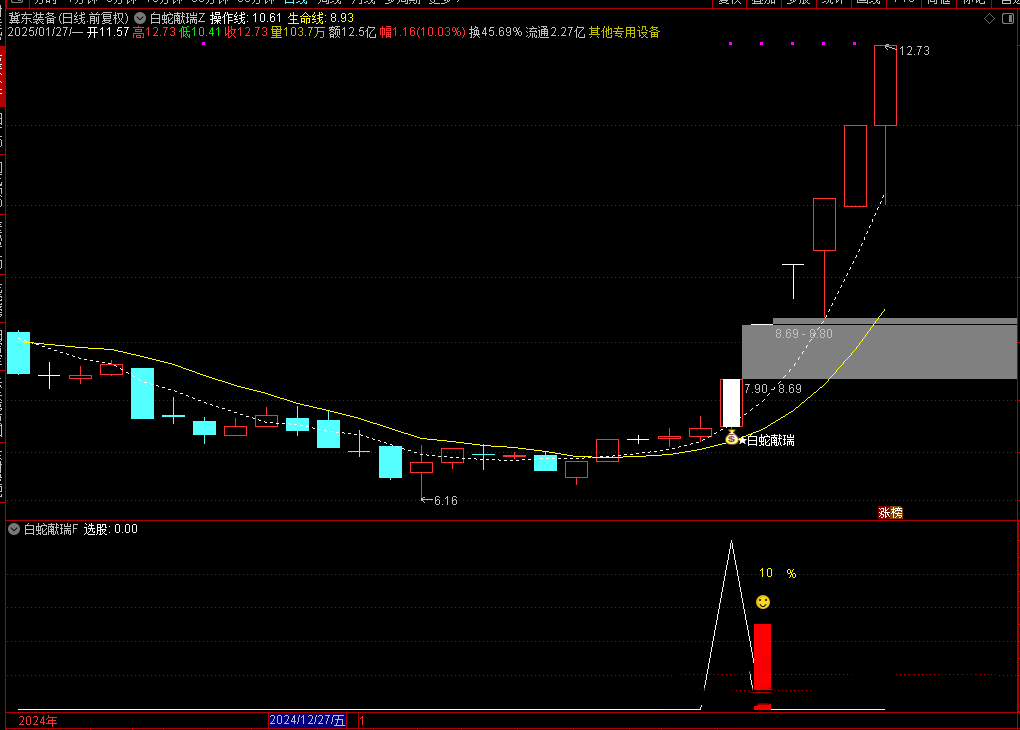The height and width of the screenshot is (730, 1020).
Task: Click the money bag signal icon
Action: [731, 438]
